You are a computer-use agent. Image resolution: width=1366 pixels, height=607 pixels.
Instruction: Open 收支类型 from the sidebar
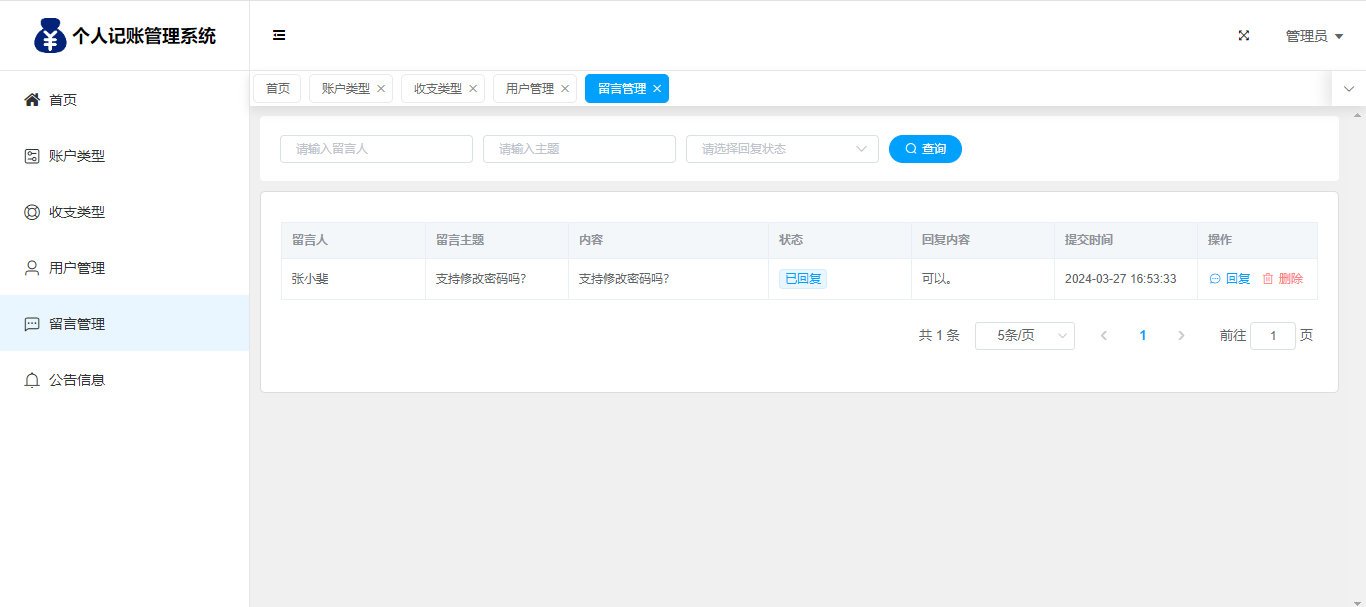(77, 212)
